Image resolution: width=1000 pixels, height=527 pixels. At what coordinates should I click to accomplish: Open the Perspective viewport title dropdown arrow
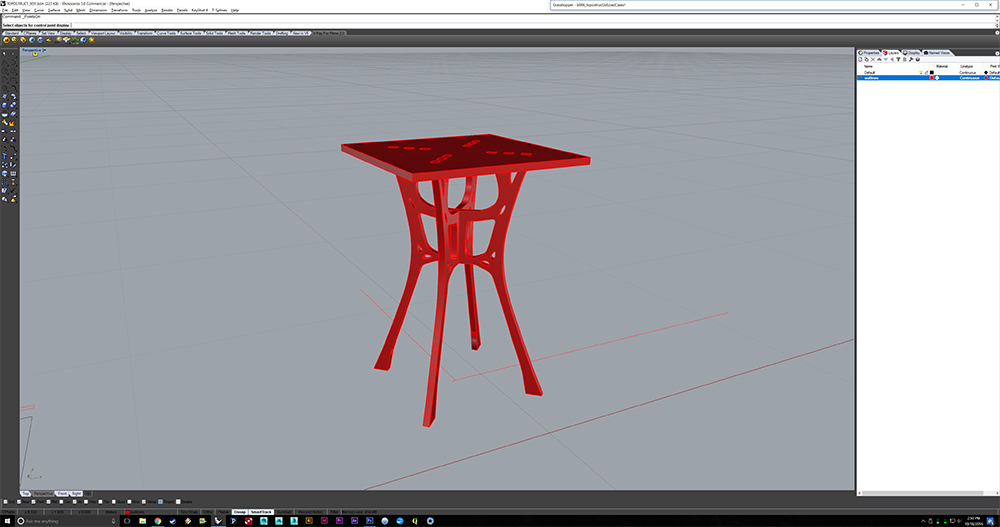[44, 50]
